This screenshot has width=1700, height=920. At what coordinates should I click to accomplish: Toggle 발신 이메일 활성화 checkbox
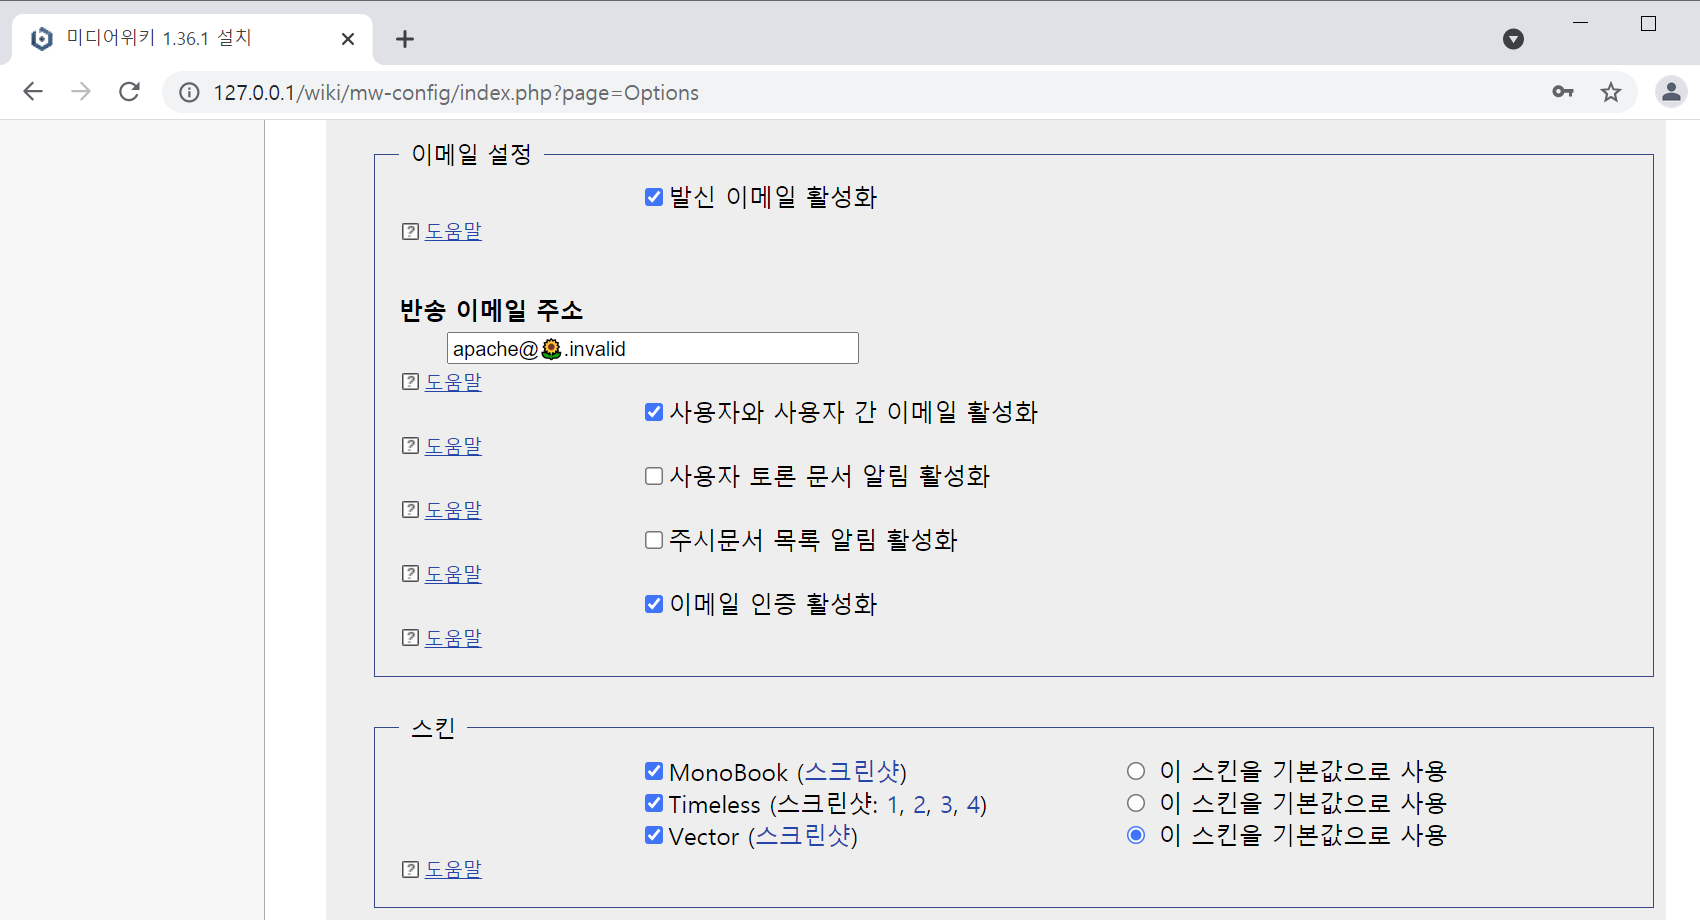click(654, 197)
